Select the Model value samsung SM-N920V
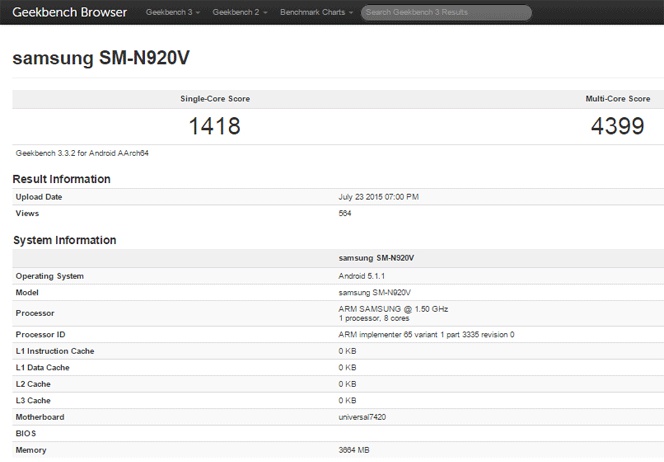The width and height of the screenshot is (664, 462). coord(374,293)
